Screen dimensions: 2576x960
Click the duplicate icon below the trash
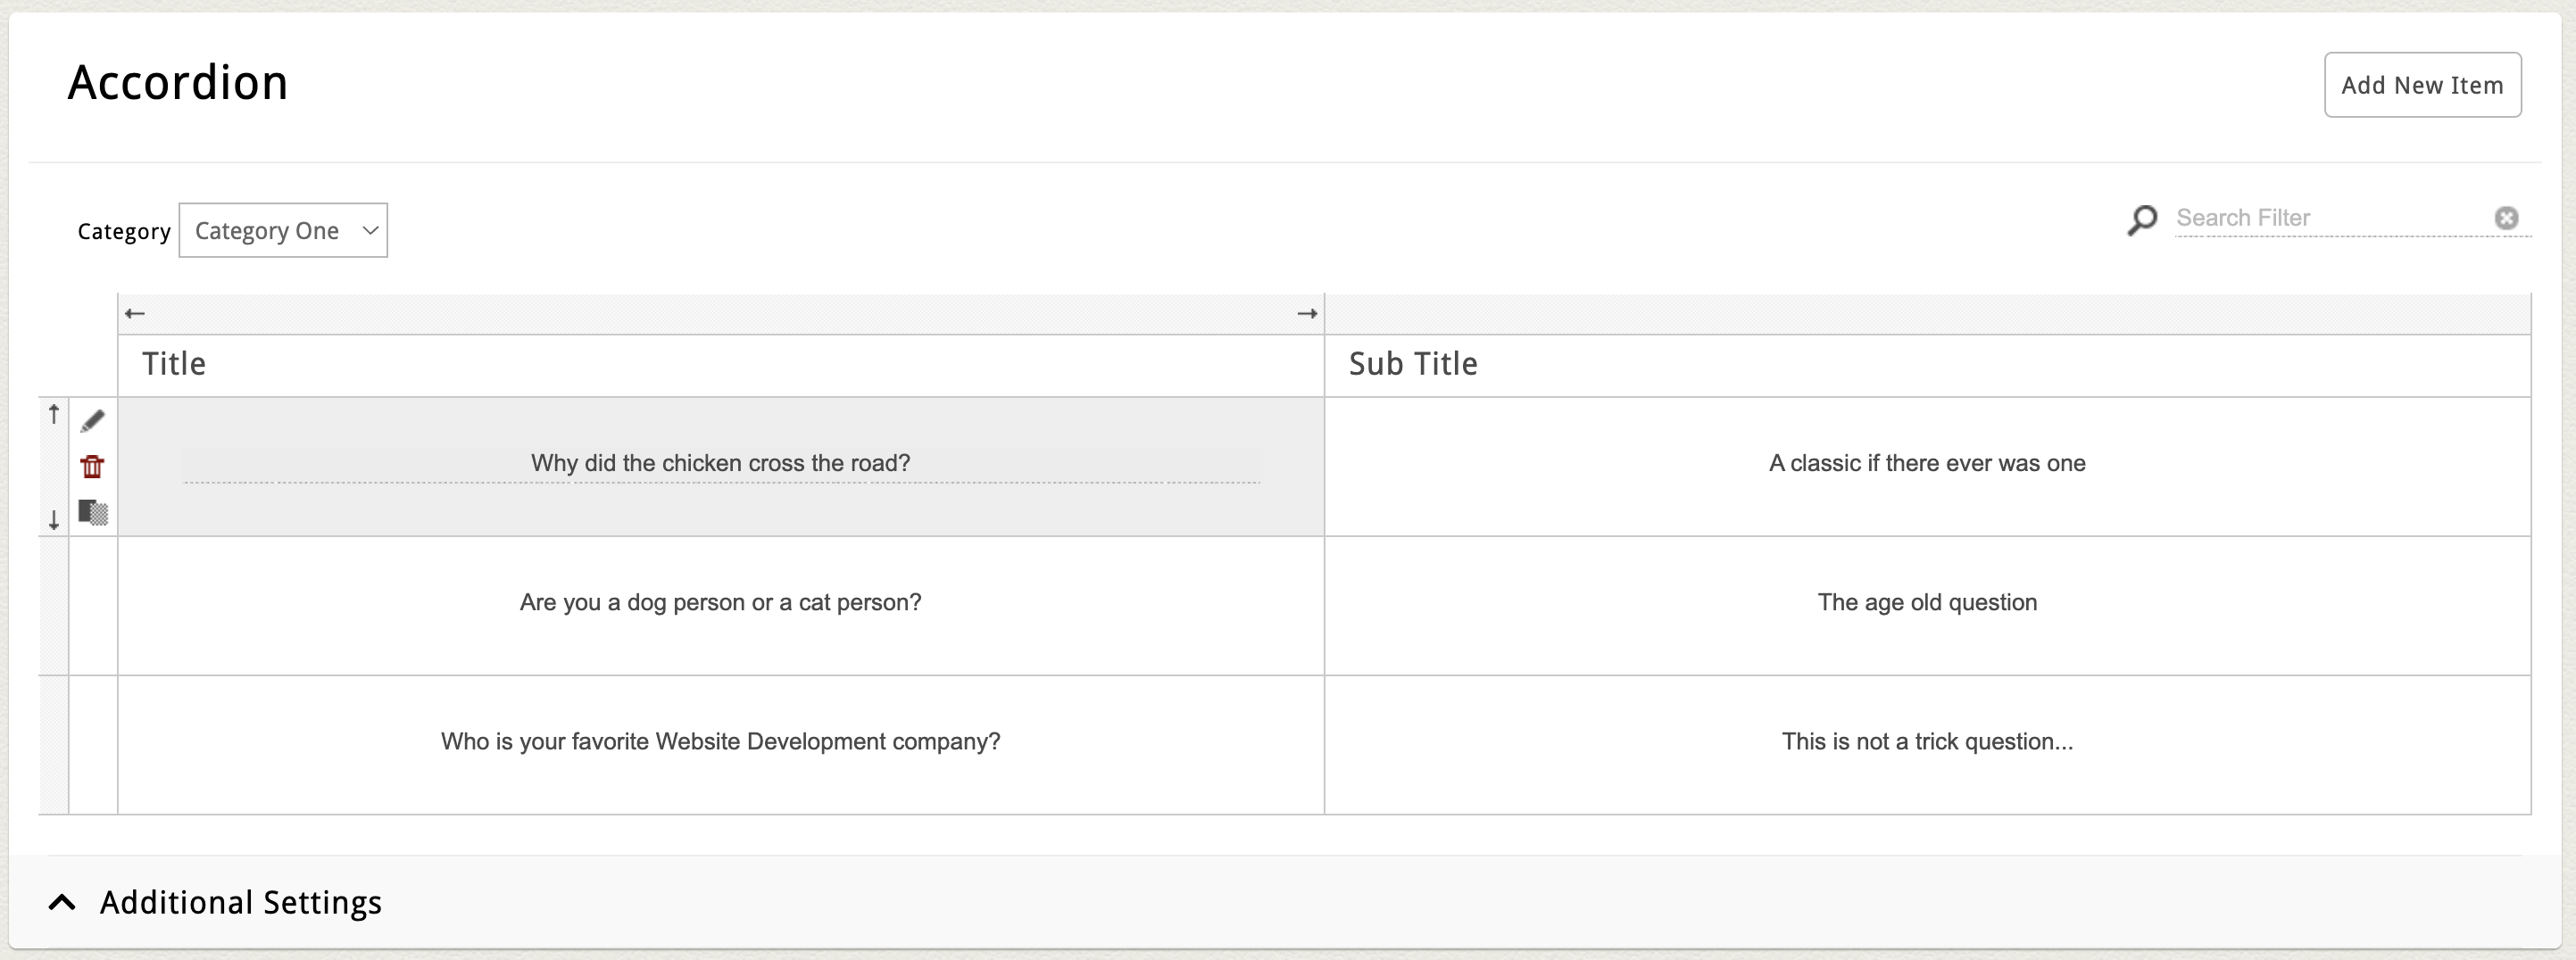point(93,512)
